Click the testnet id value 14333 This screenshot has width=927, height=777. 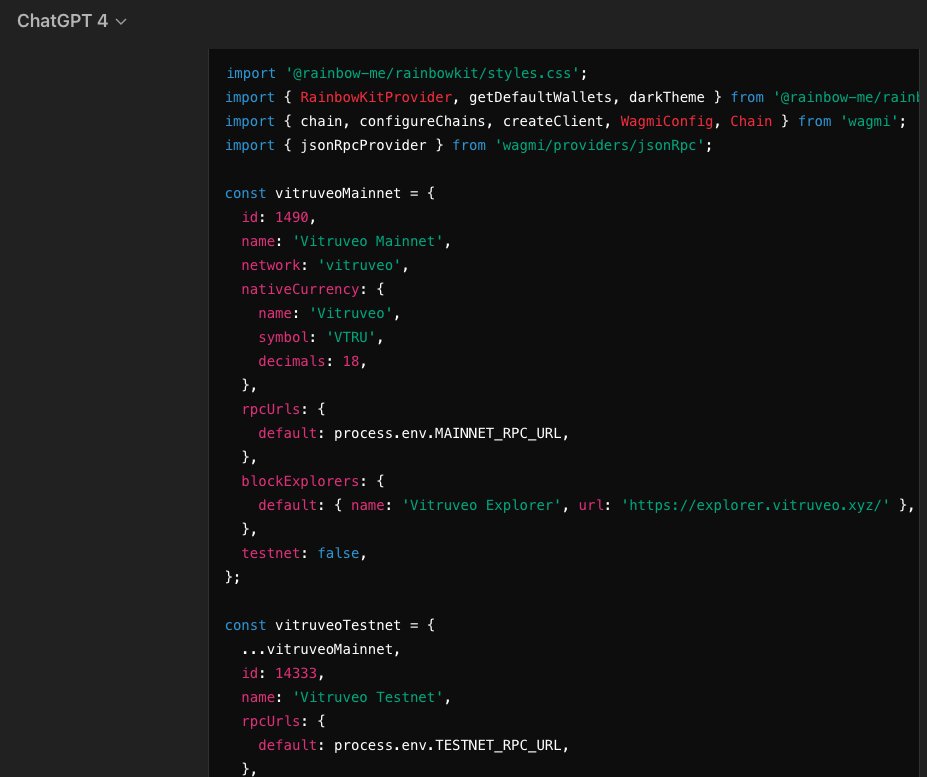(x=296, y=674)
